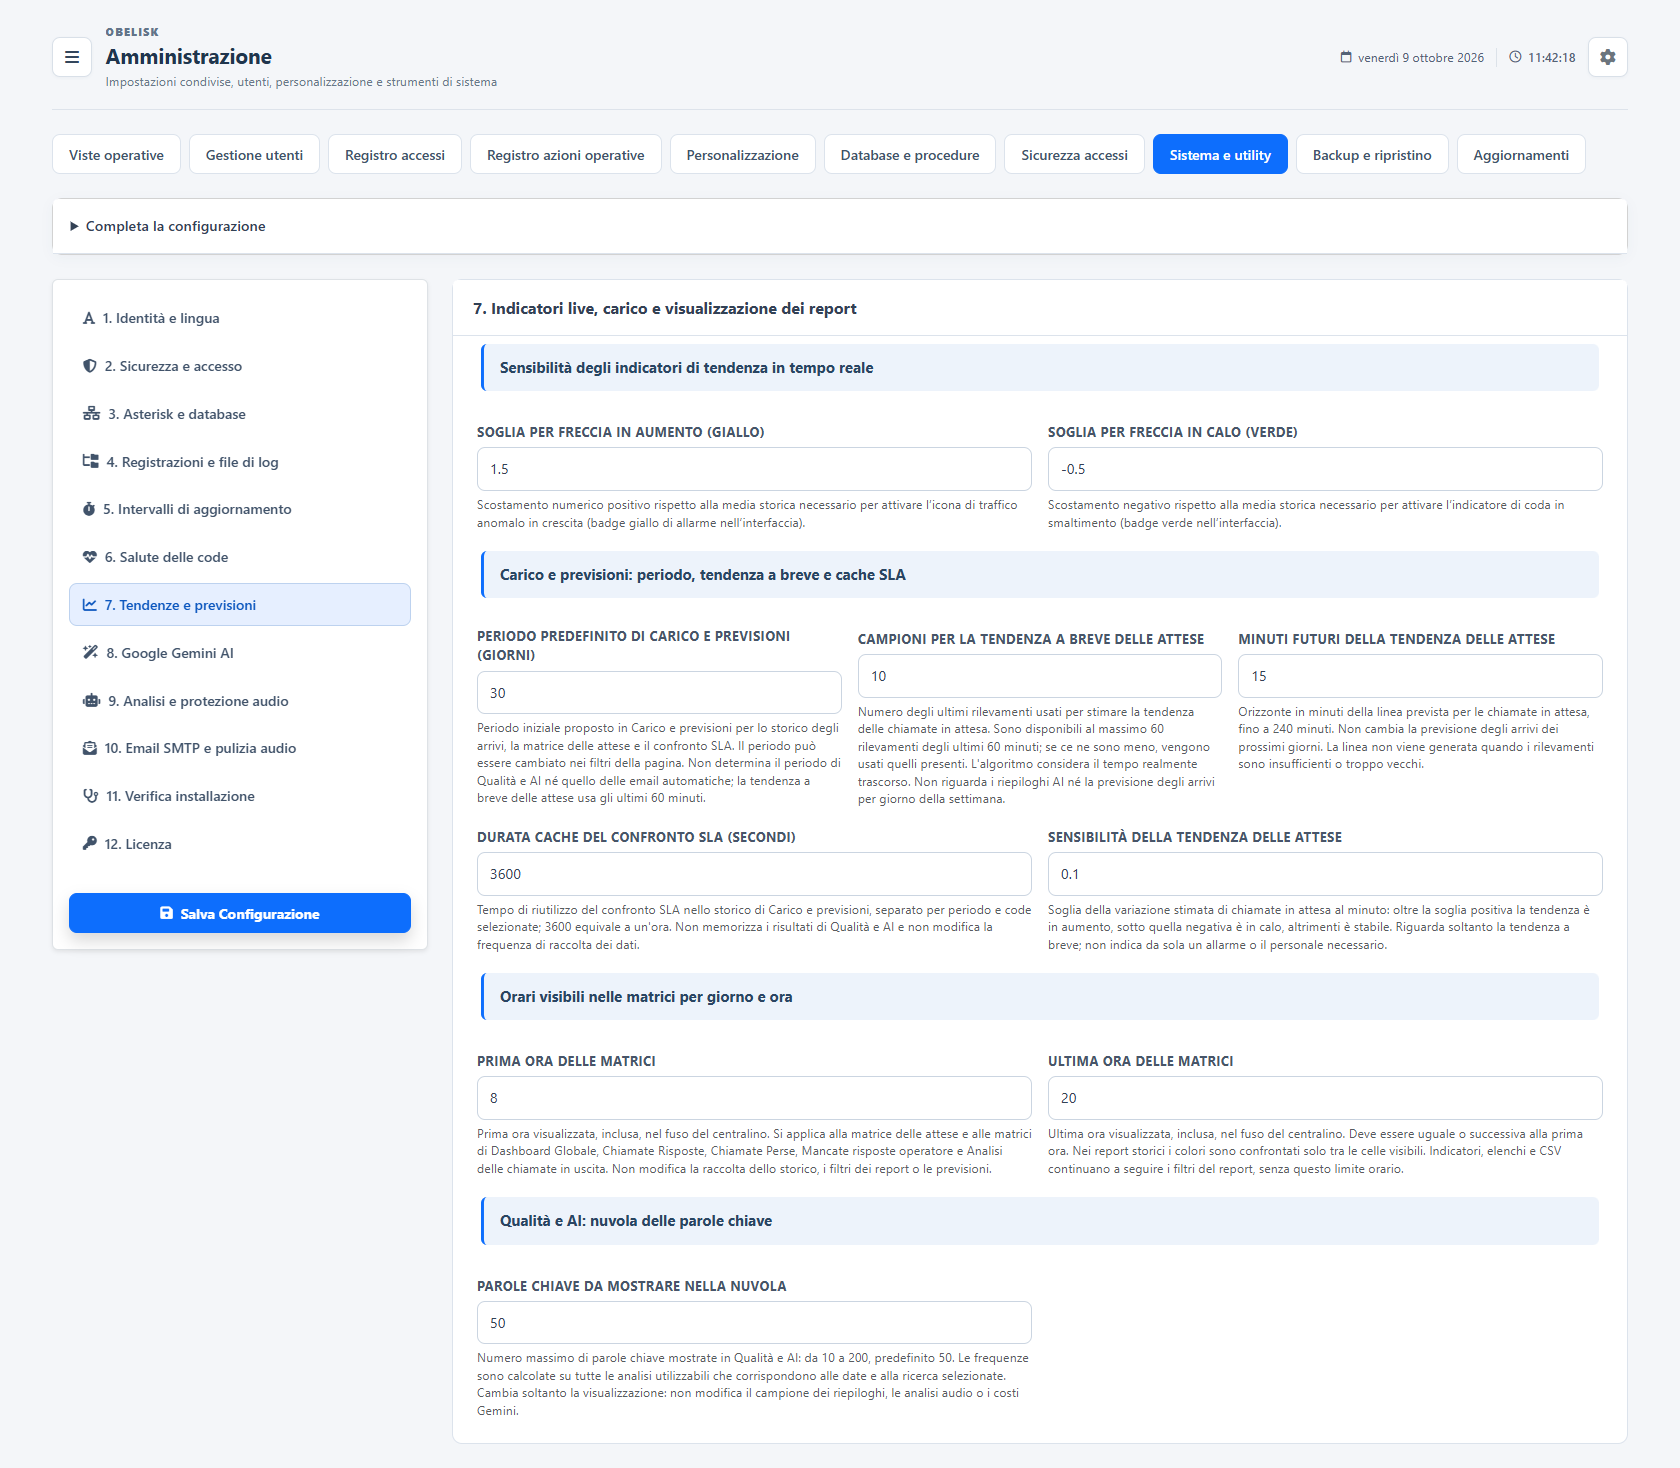Focus the Durata cache del confronto SLA field
The image size is (1680, 1468).
tap(754, 874)
